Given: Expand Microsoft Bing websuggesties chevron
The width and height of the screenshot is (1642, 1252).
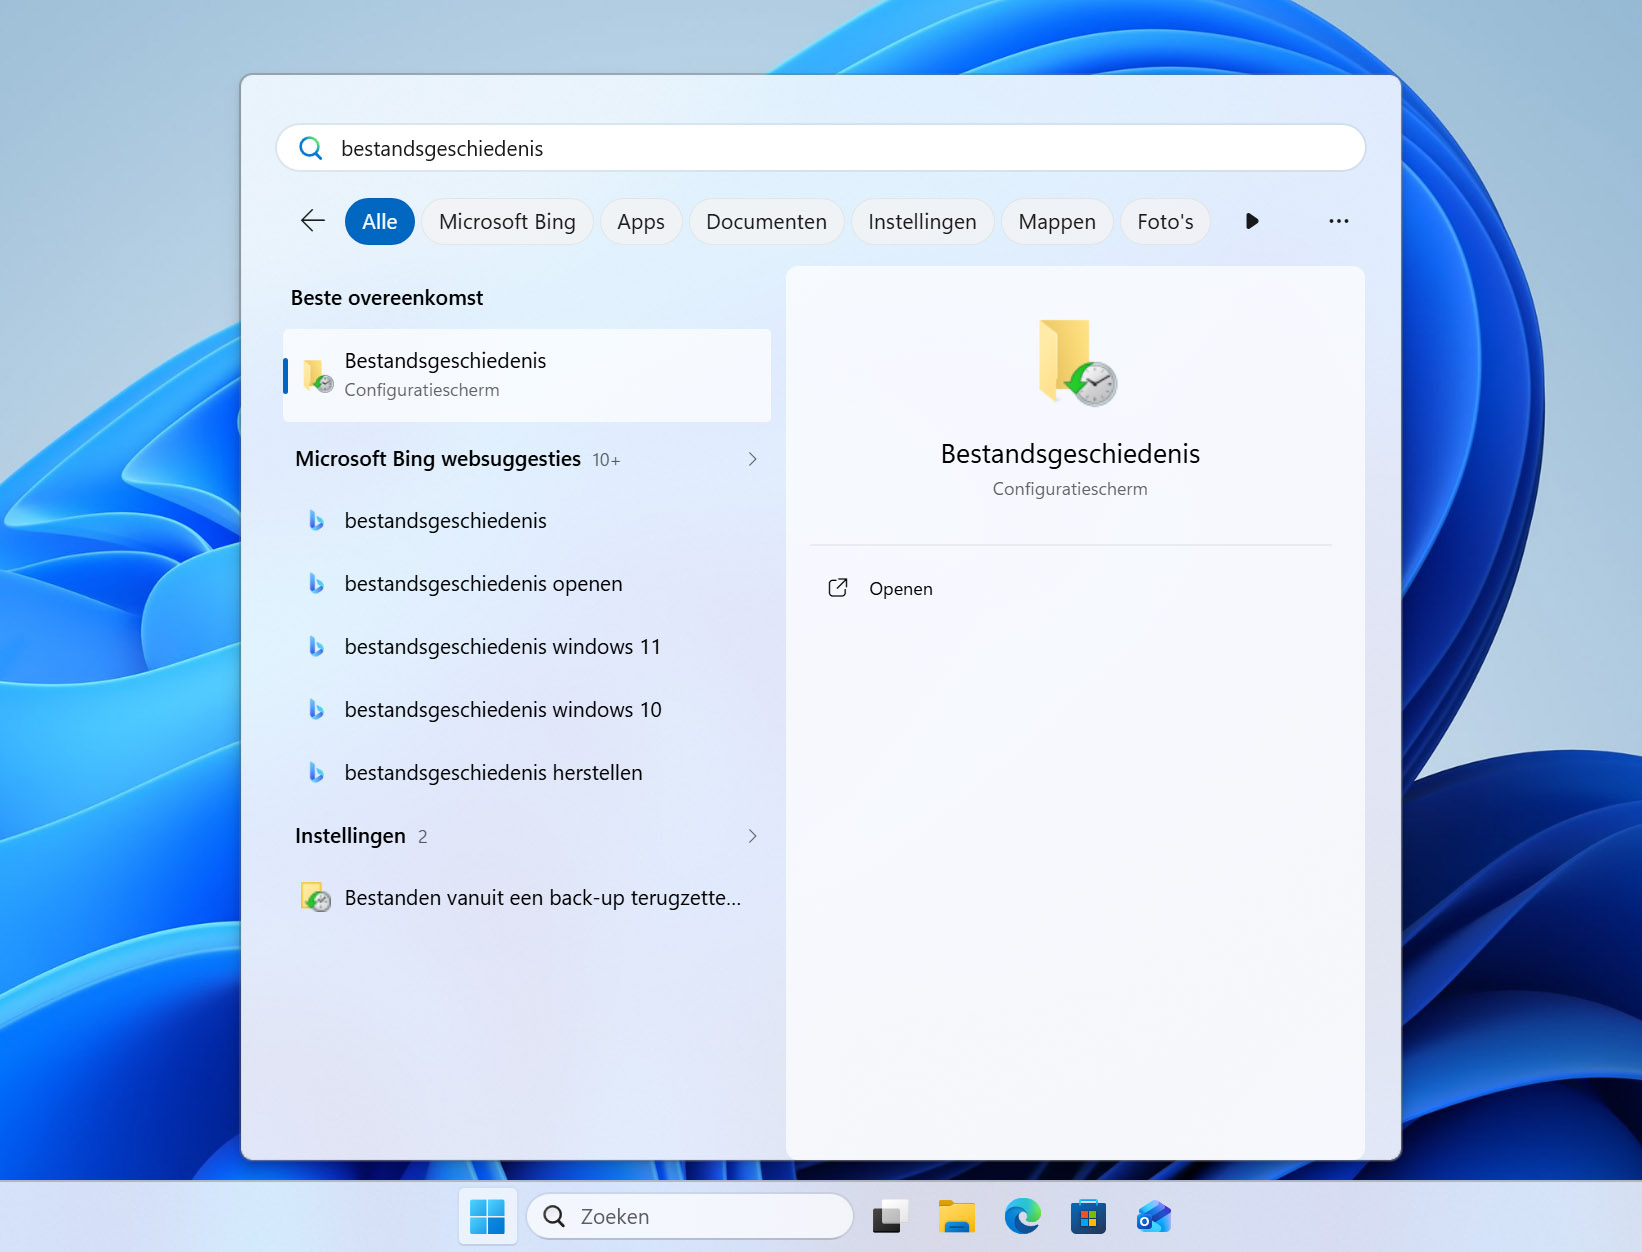Looking at the screenshot, I should click(752, 459).
